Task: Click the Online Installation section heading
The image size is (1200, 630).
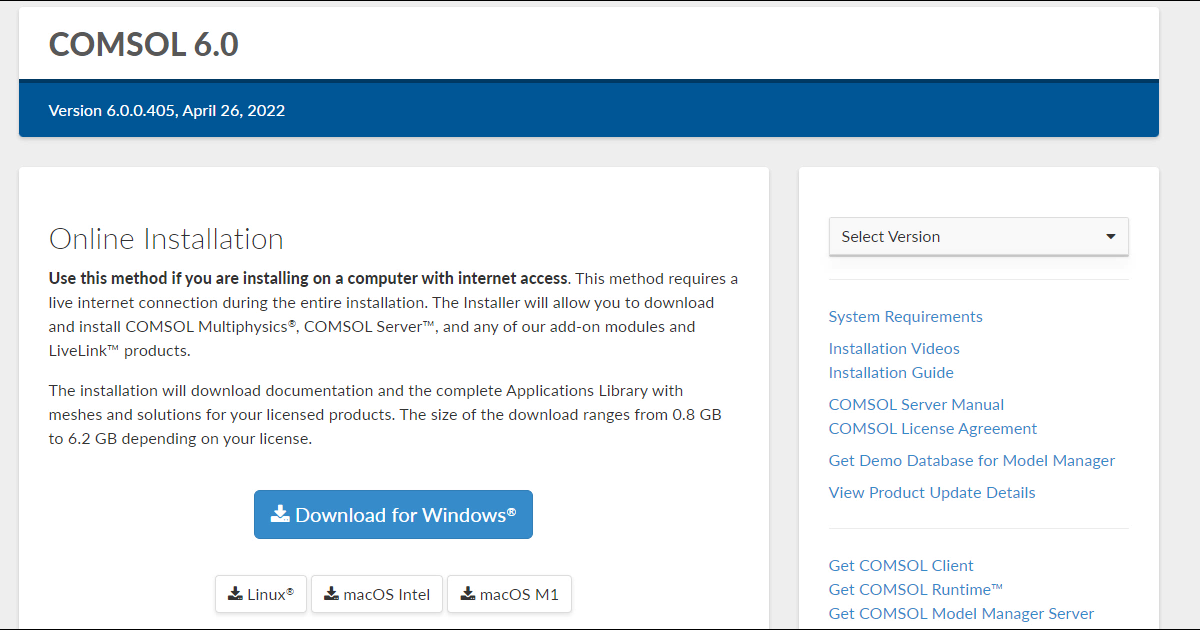Action: click(166, 239)
